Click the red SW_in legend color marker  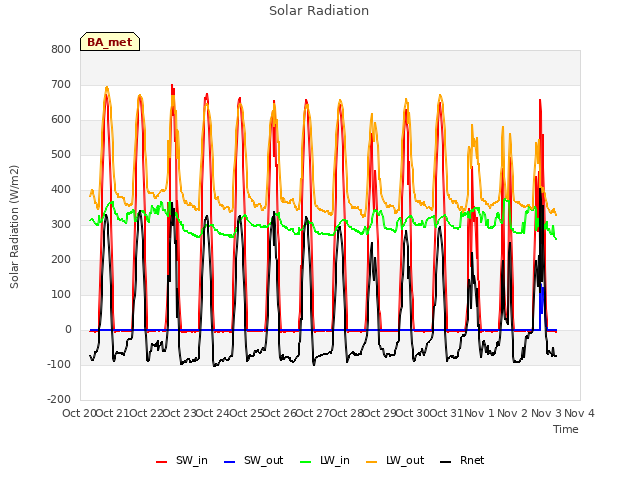(162, 462)
